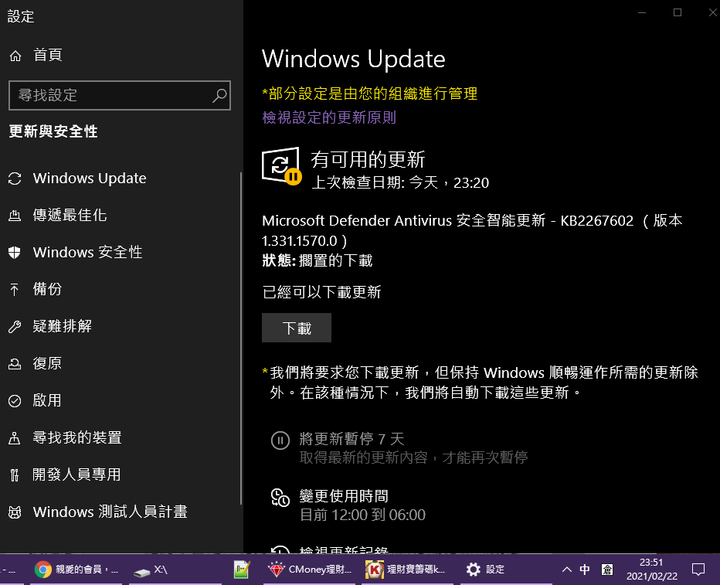Click the tools icon beside 開發人員專用

coord(15,475)
